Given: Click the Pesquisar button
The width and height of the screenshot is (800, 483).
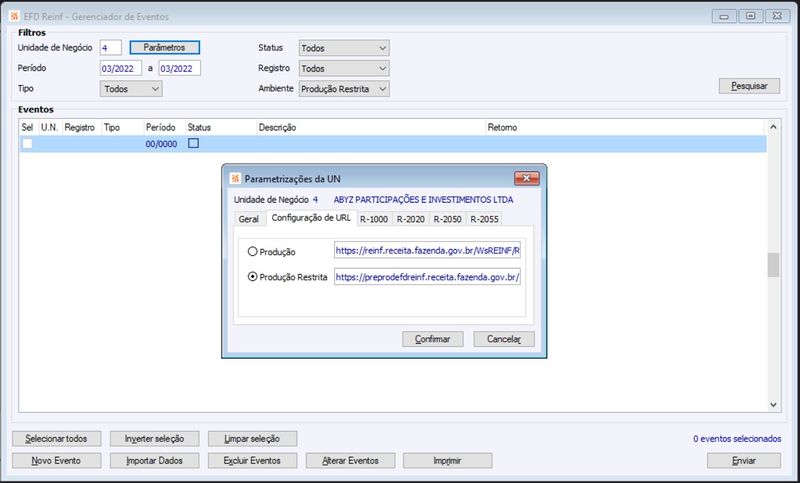Looking at the screenshot, I should (749, 86).
